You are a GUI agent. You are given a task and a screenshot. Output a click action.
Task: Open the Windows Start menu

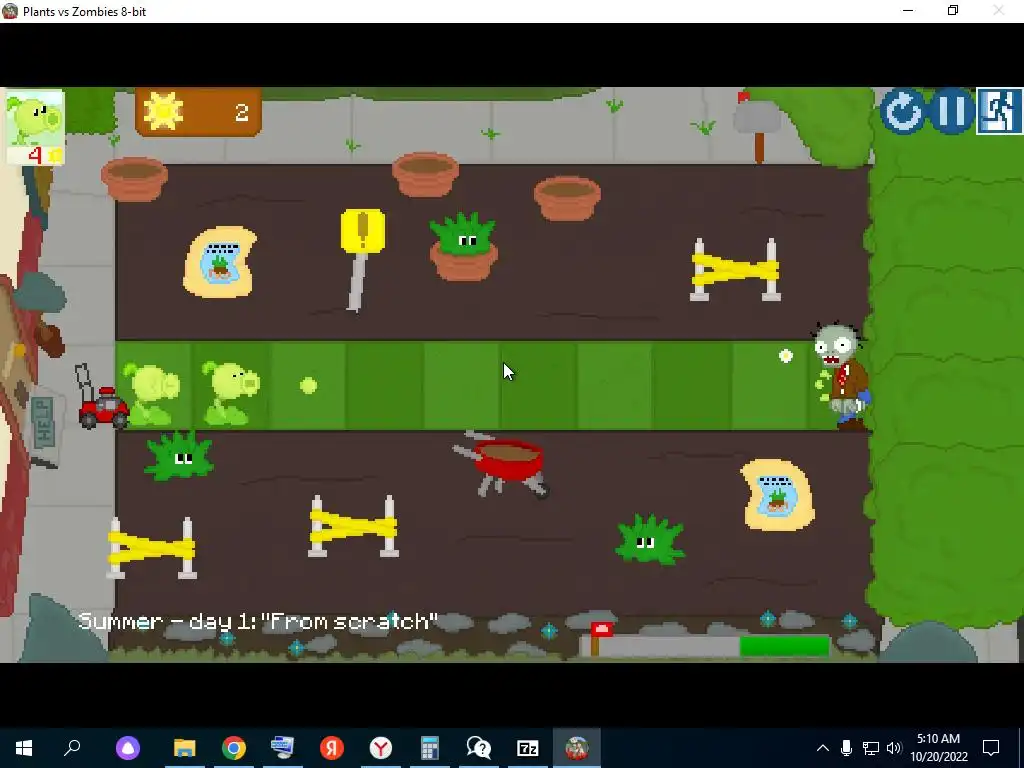point(24,748)
